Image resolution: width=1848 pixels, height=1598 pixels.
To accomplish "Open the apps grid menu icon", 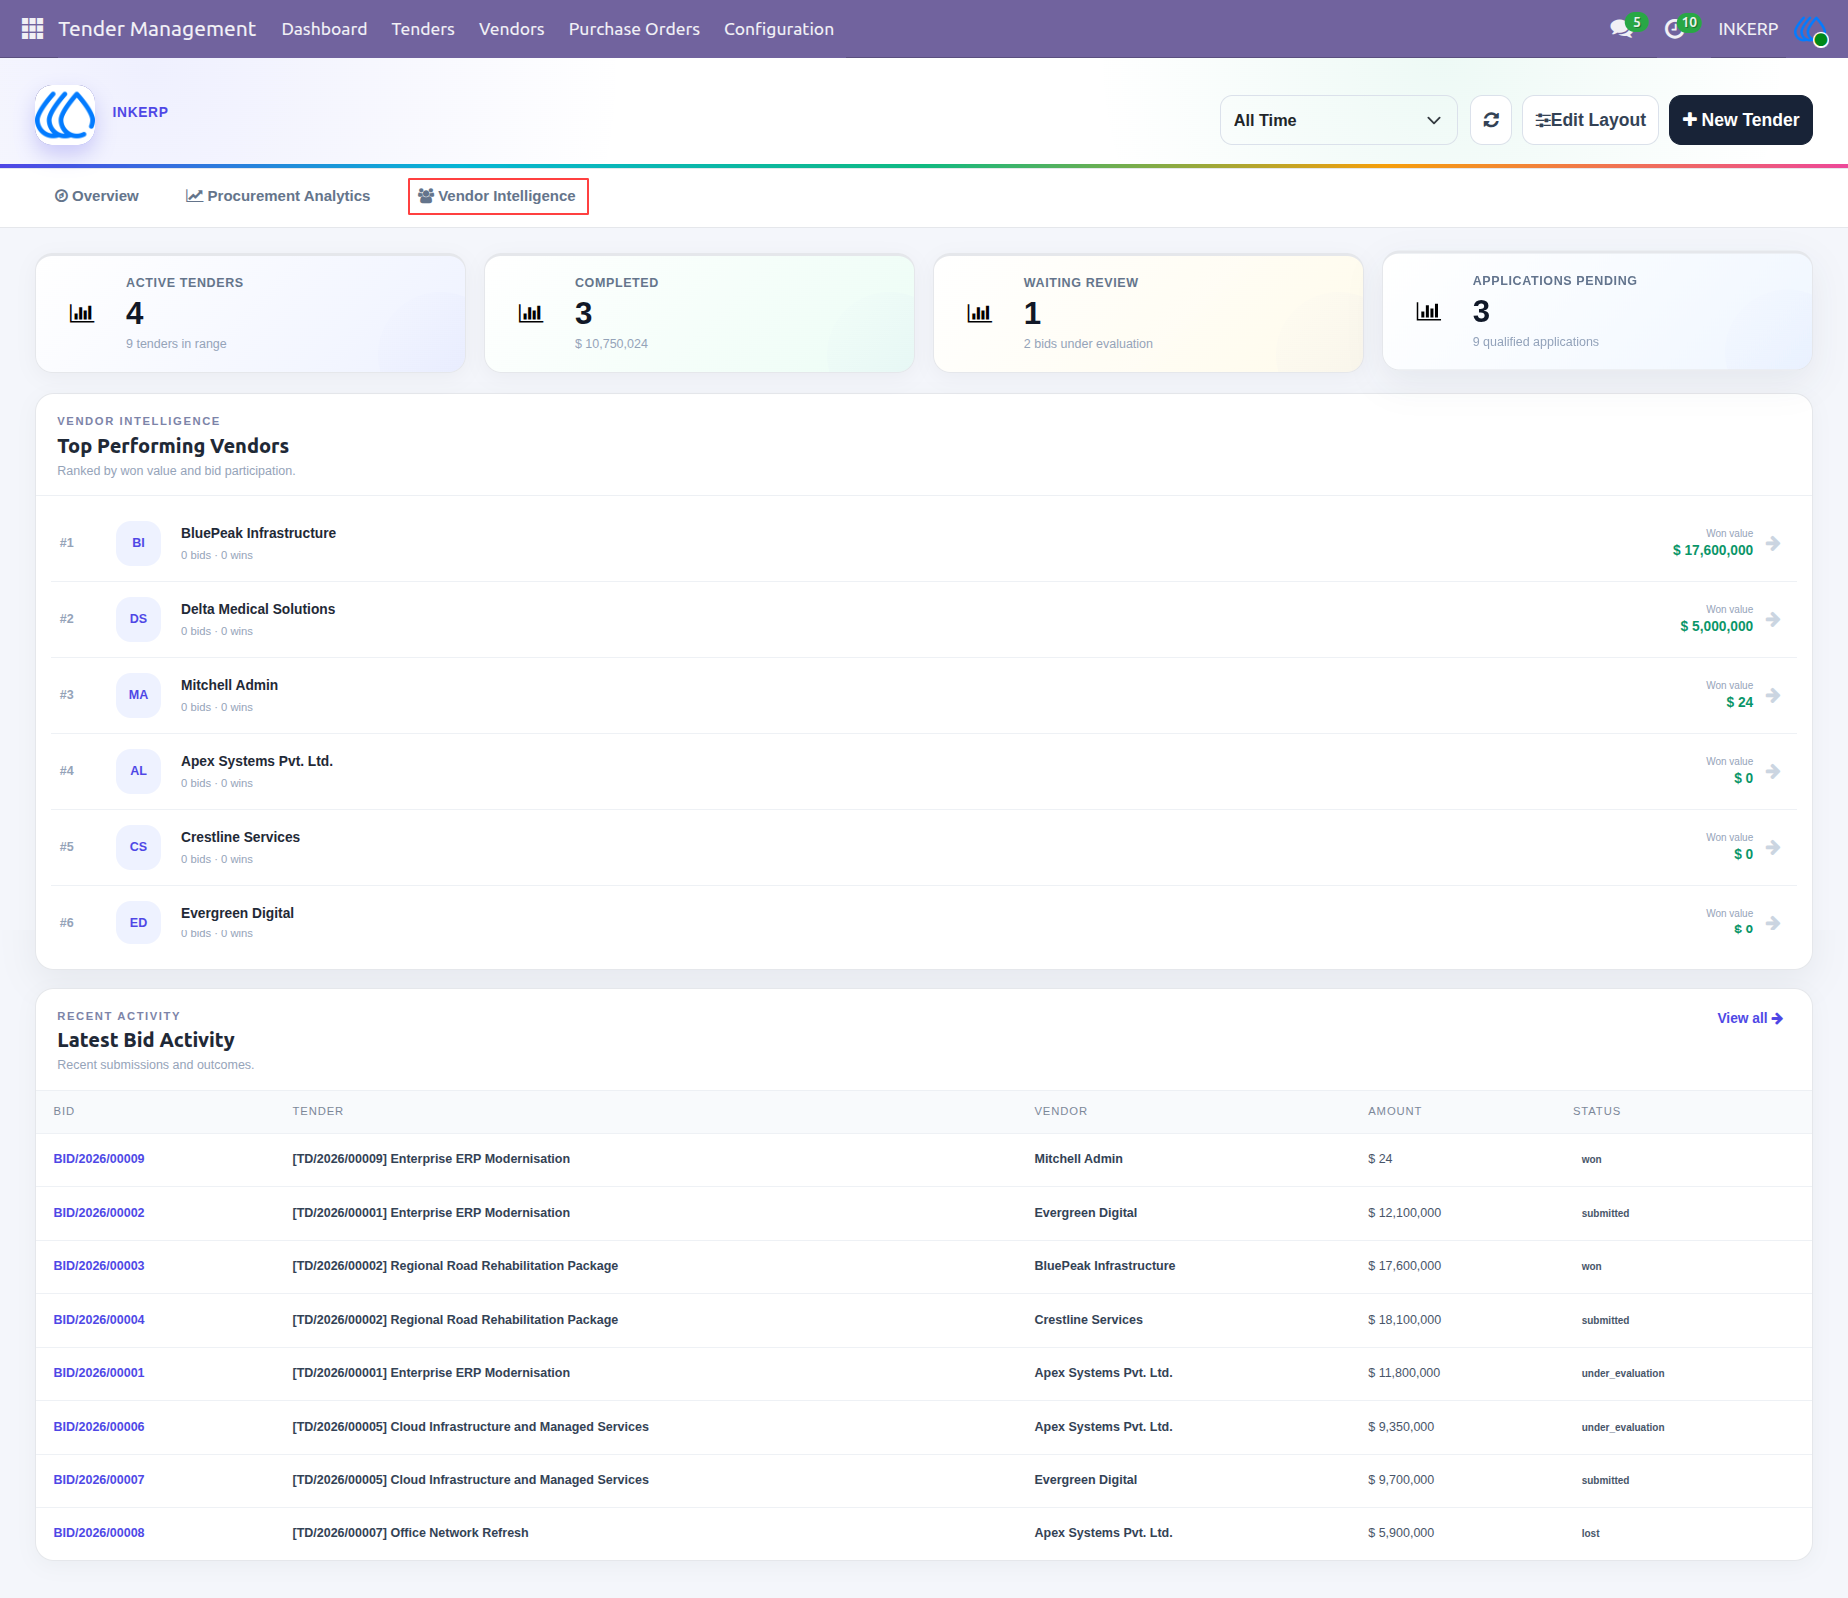I will [32, 29].
